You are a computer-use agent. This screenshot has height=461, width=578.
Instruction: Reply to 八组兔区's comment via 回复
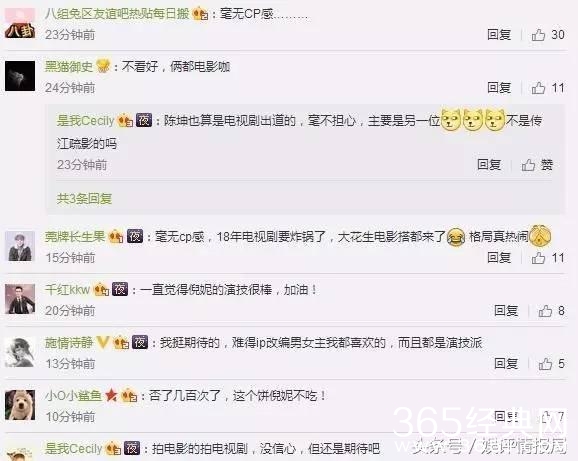(499, 35)
